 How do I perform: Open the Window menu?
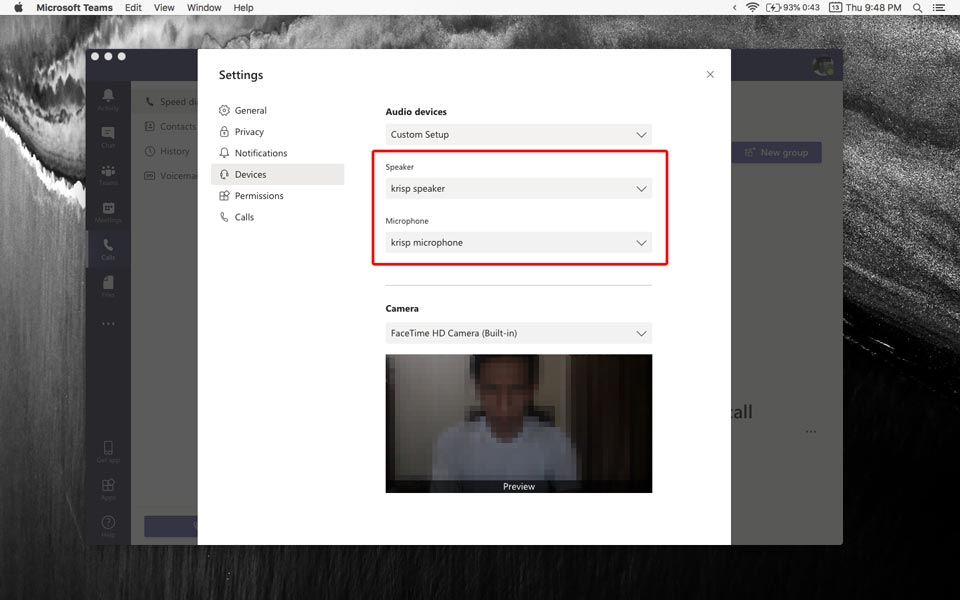coord(204,7)
